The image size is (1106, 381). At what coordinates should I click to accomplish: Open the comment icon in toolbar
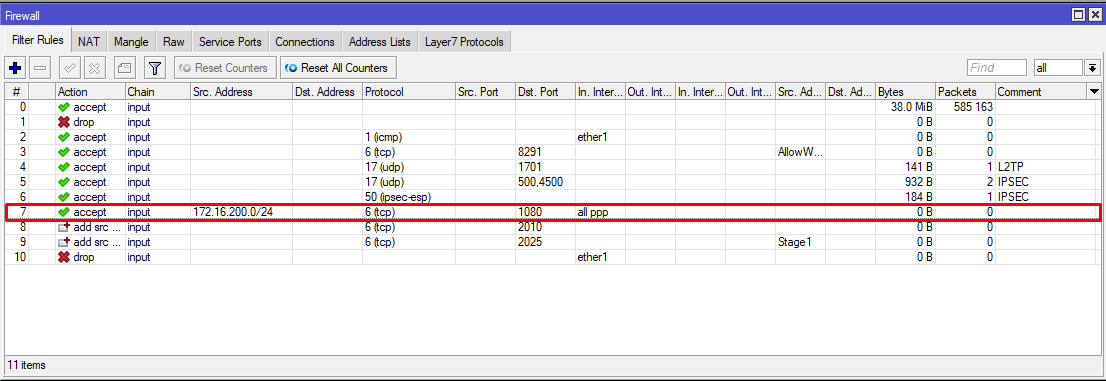(124, 68)
